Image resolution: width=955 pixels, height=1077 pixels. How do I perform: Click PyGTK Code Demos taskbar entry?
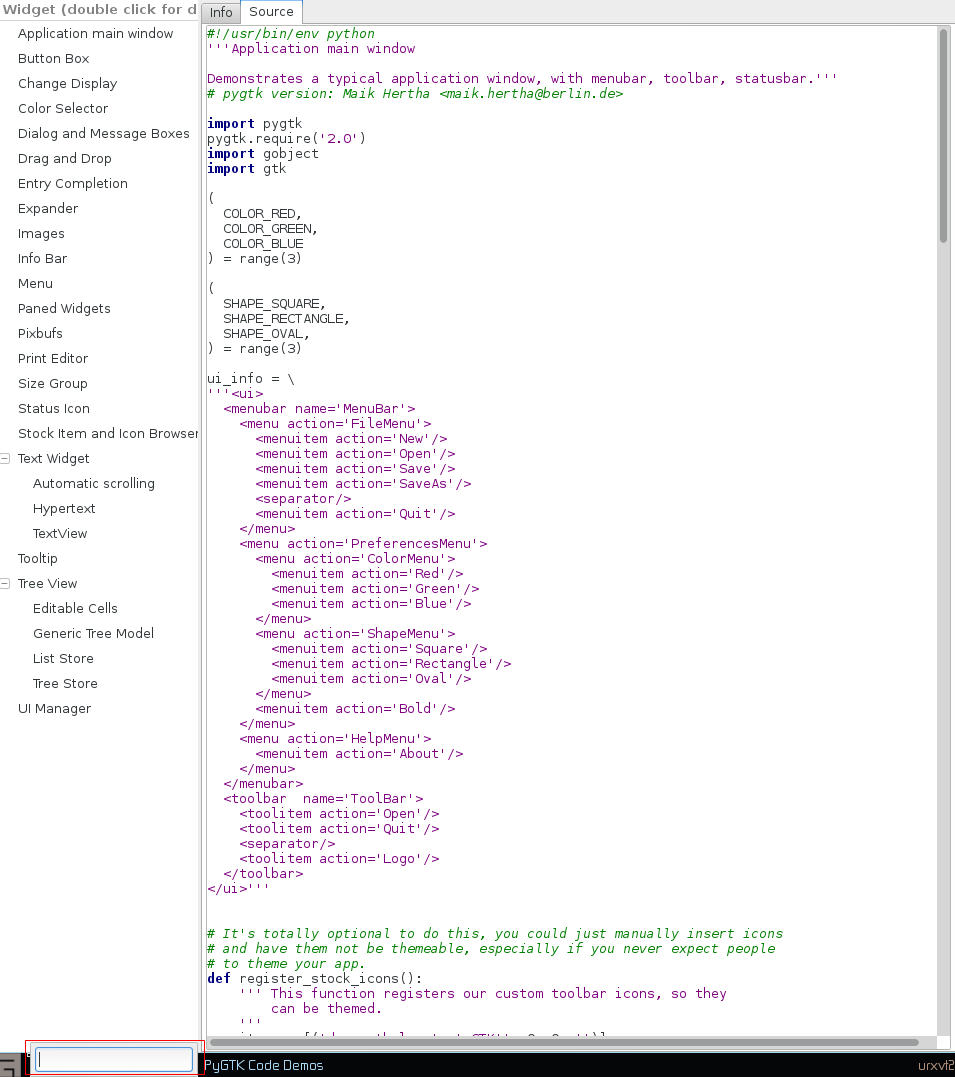[x=263, y=1065]
